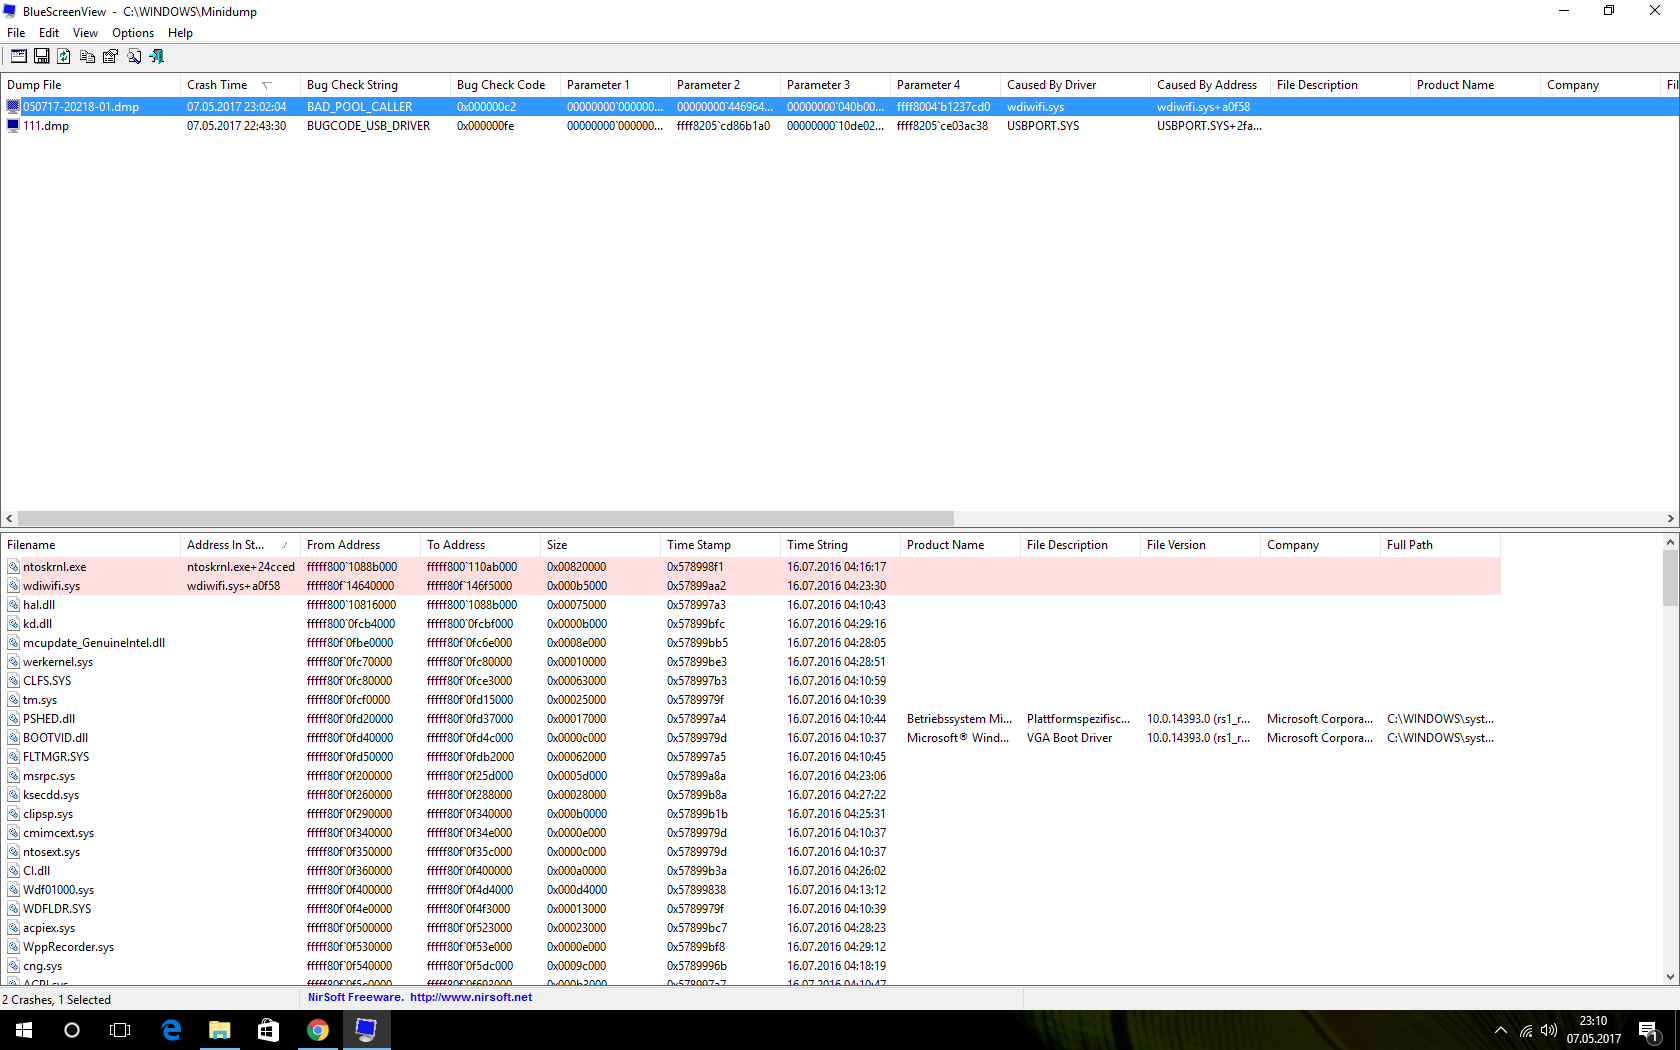This screenshot has height=1050, width=1680.
Task: Click VGA Boot Driver file description
Action: click(x=1069, y=738)
